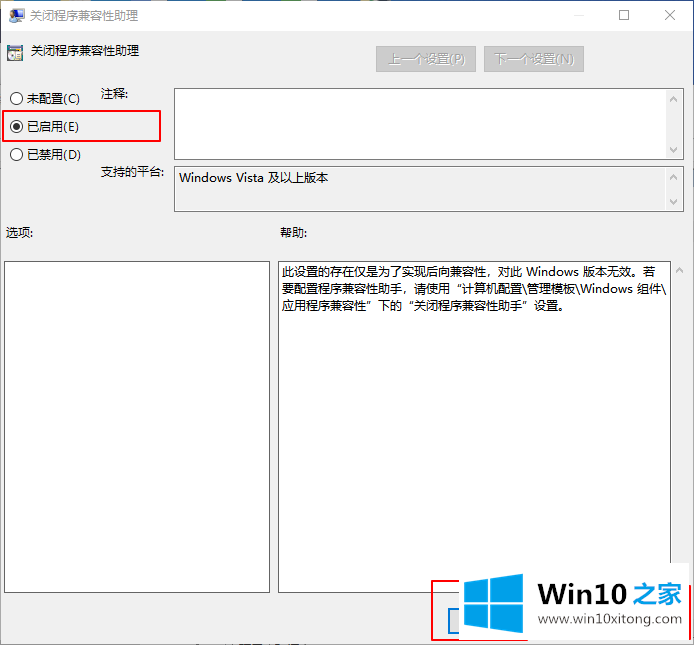Click the 上一个设置(P) button

click(426, 59)
